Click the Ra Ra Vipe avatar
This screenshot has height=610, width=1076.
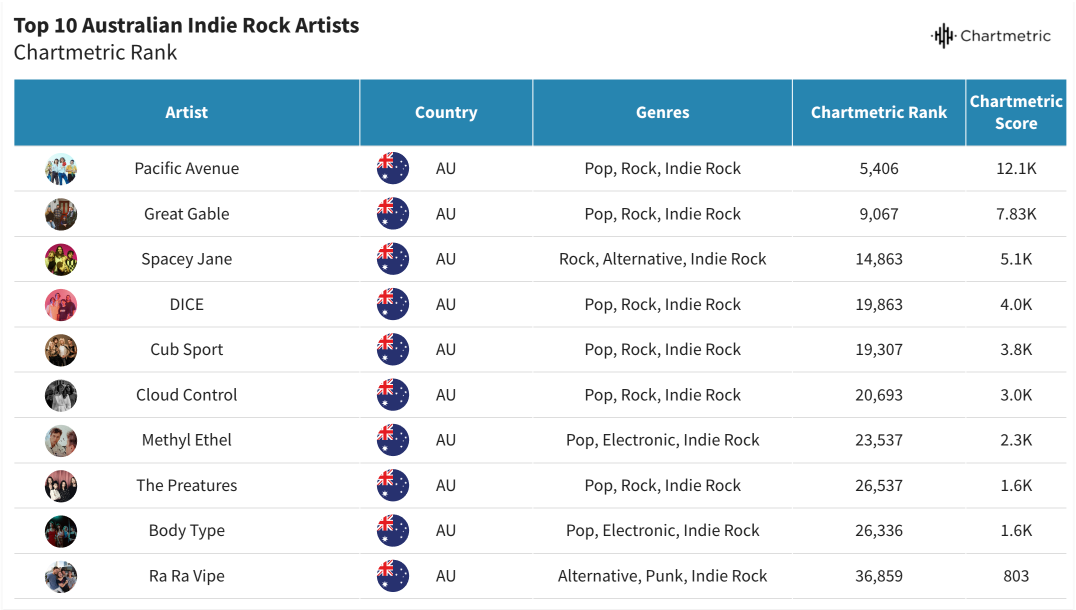[61, 576]
